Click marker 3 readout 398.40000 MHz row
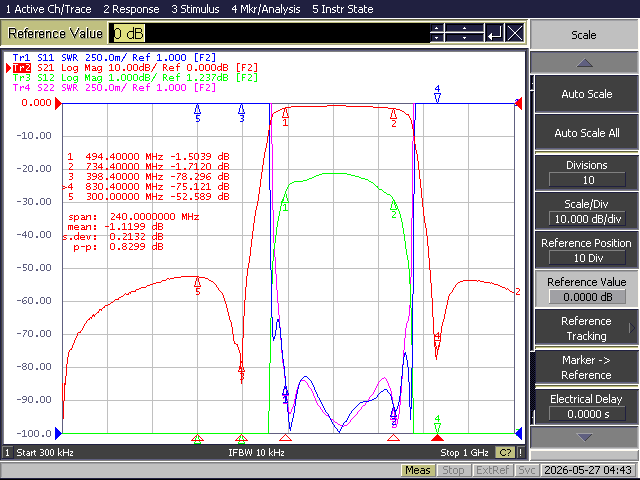This screenshot has height=480, width=640. tap(148, 176)
